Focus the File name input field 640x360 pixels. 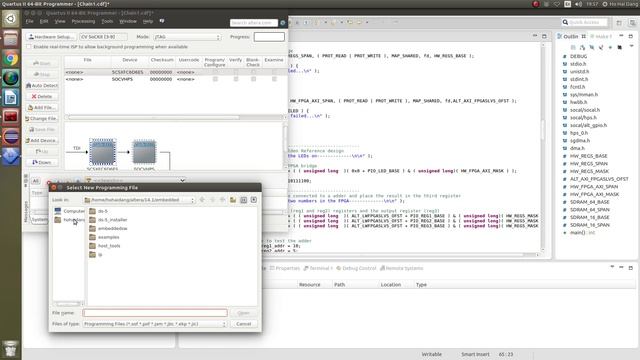[155, 313]
